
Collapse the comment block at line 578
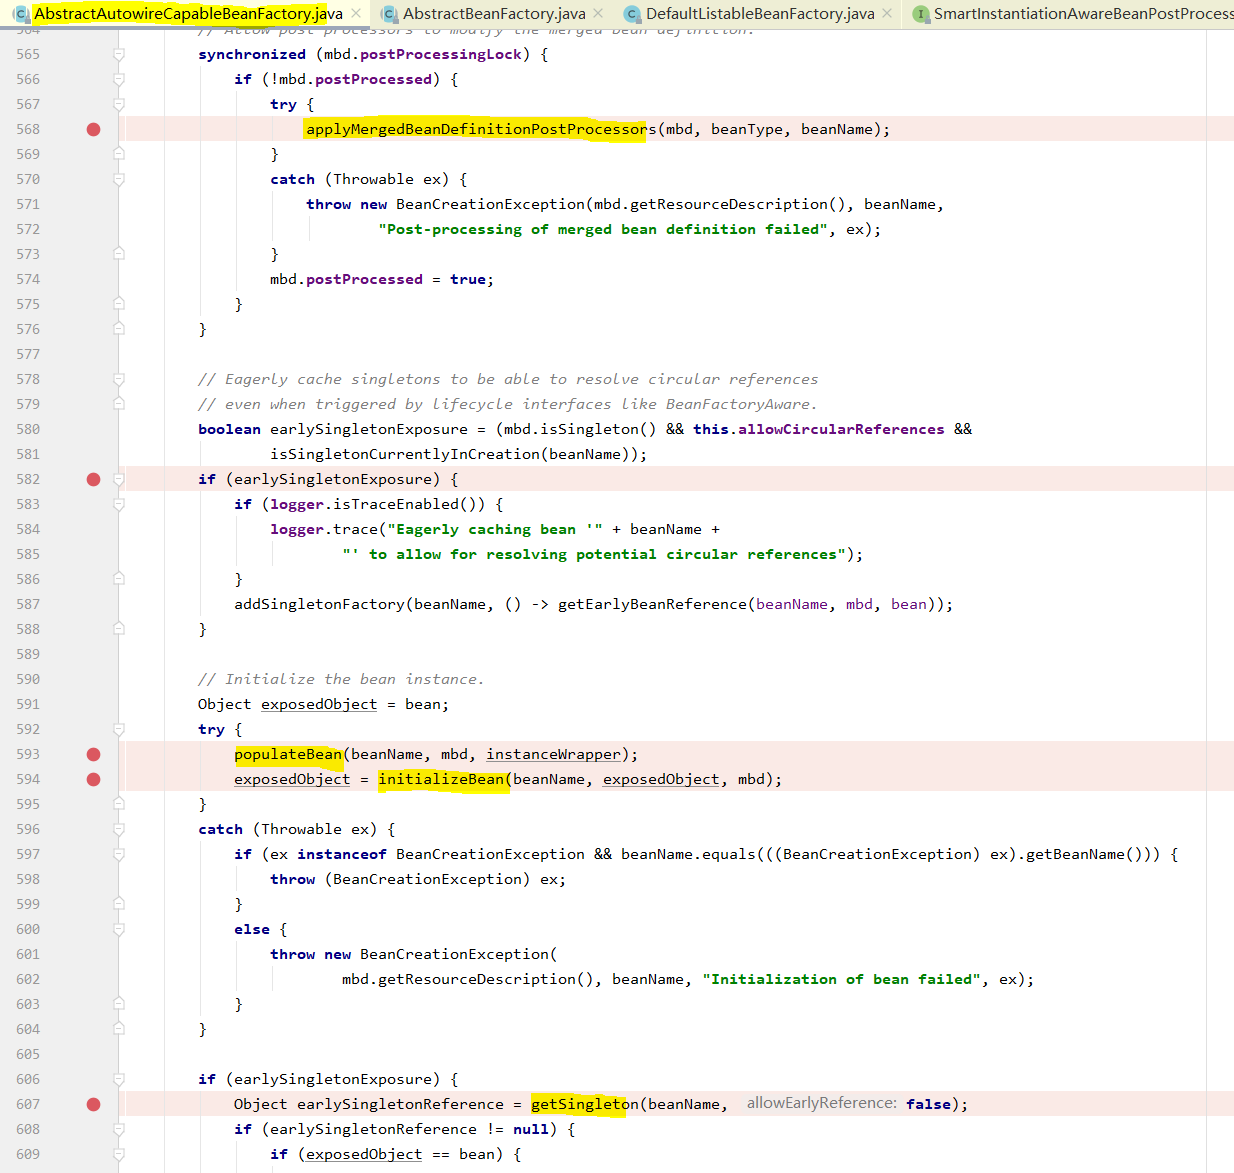tap(119, 379)
